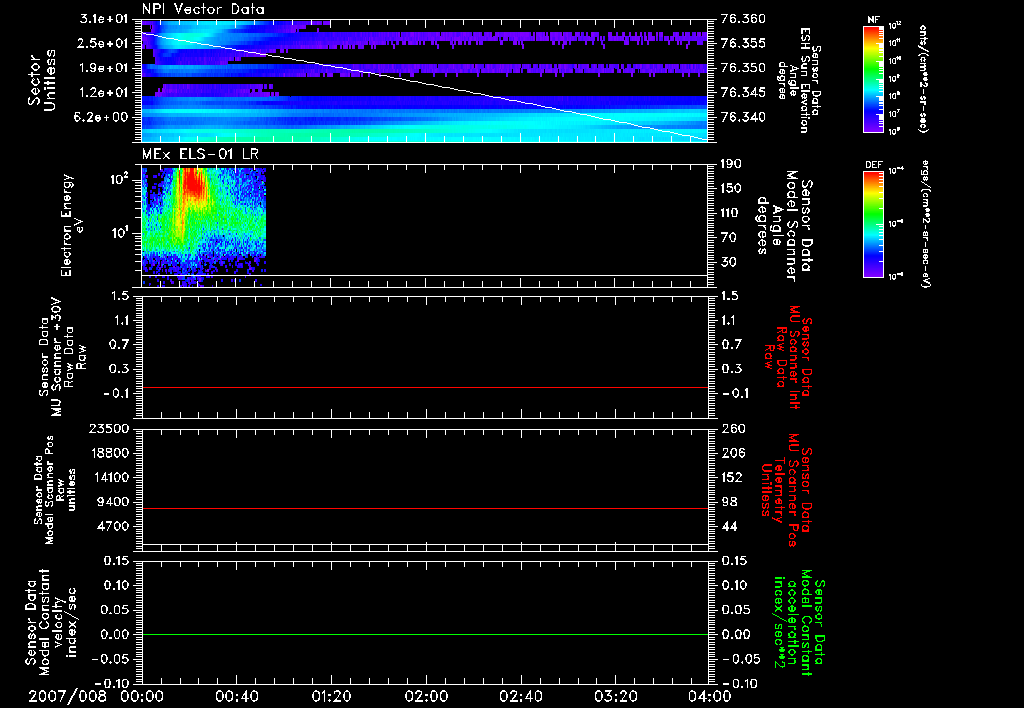Click the white diagonal line in NPI panel

[x=424, y=86]
